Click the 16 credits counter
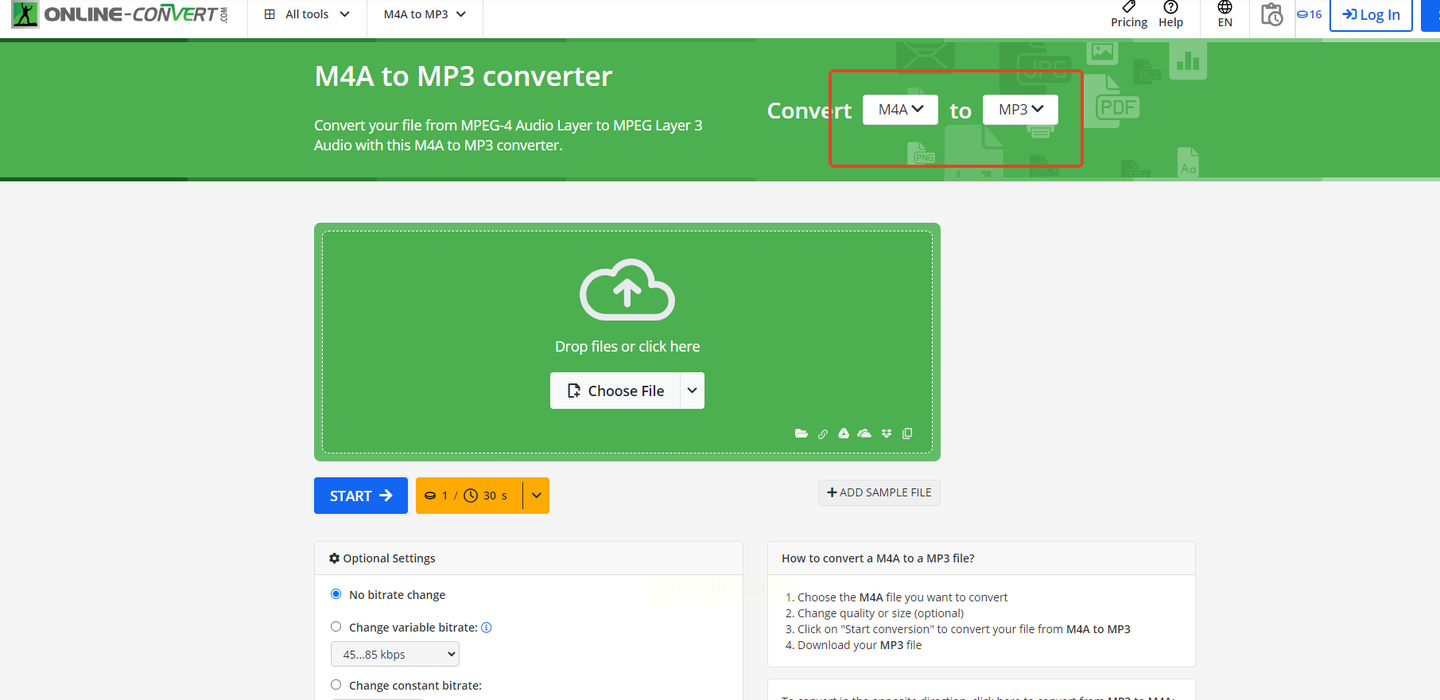The image size is (1440, 700). pyautogui.click(x=1309, y=14)
